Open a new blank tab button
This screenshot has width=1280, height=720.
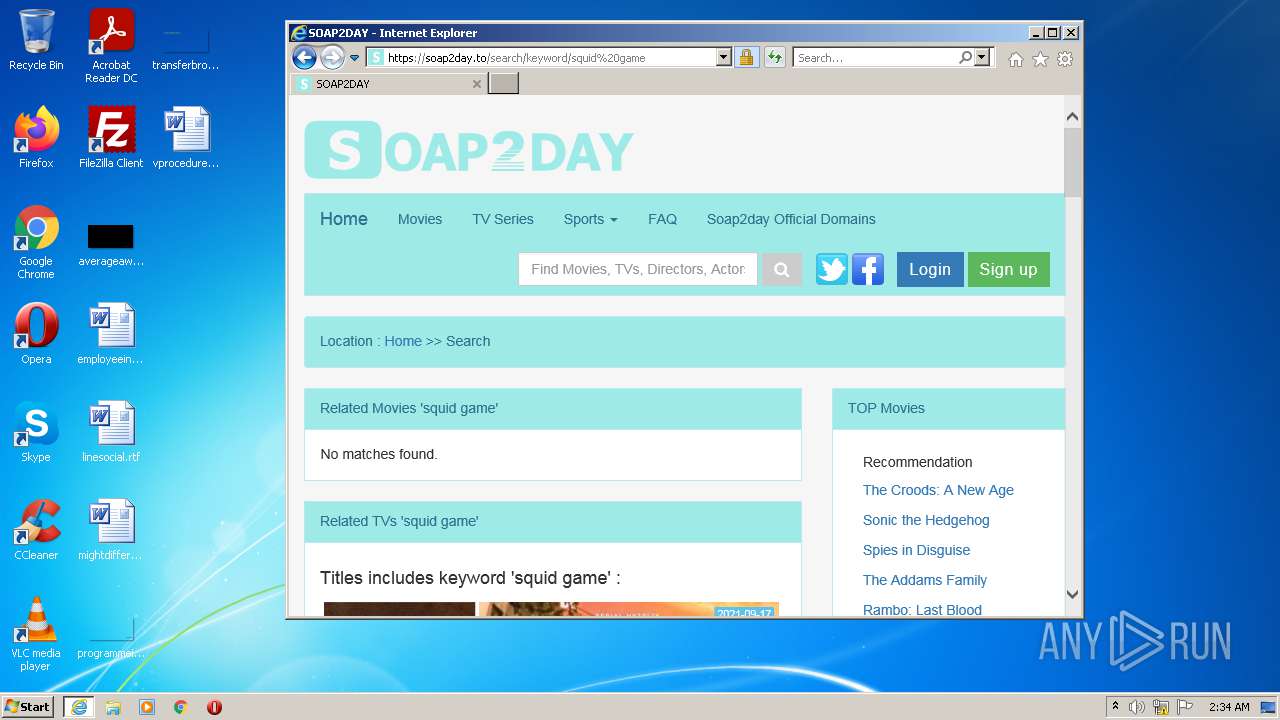tap(503, 84)
